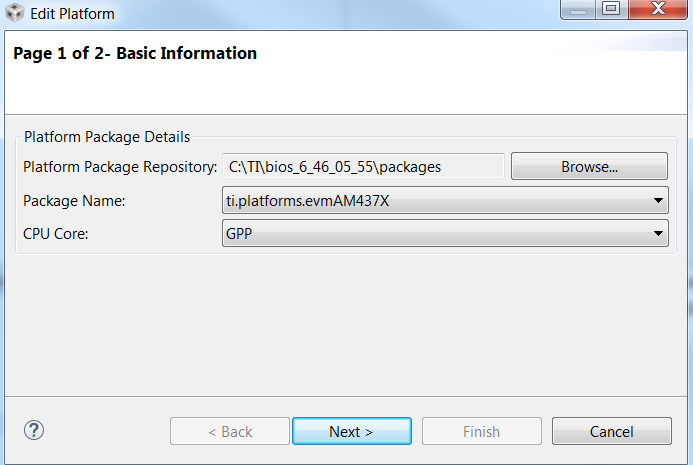
Task: Maximize the Edit Platform dialog
Action: pos(611,11)
